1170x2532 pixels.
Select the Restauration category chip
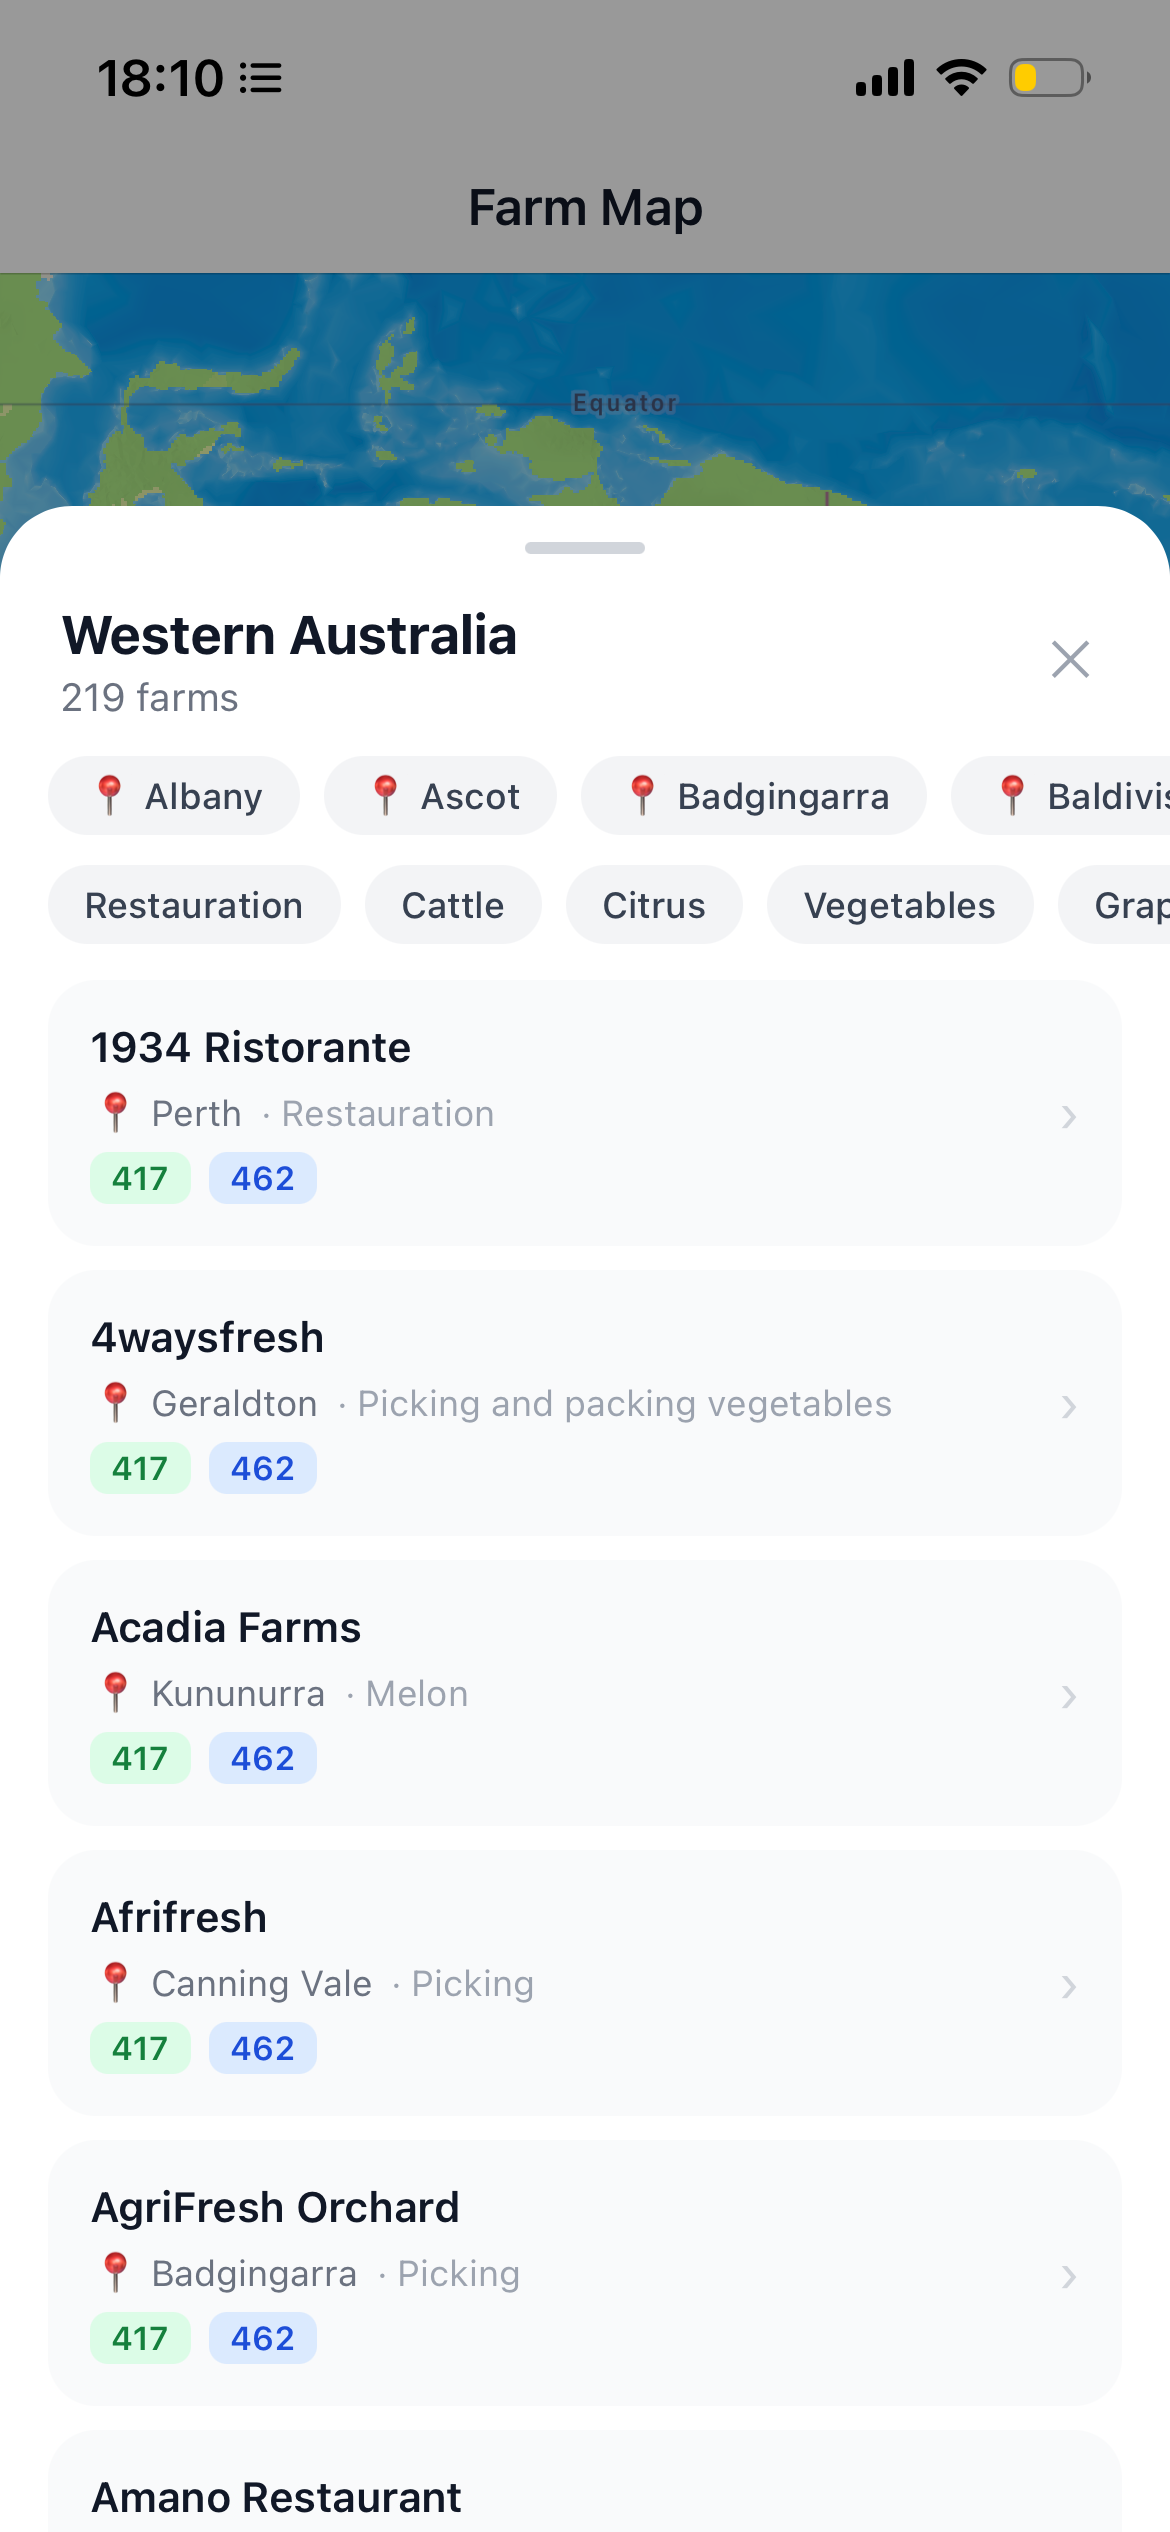(194, 905)
